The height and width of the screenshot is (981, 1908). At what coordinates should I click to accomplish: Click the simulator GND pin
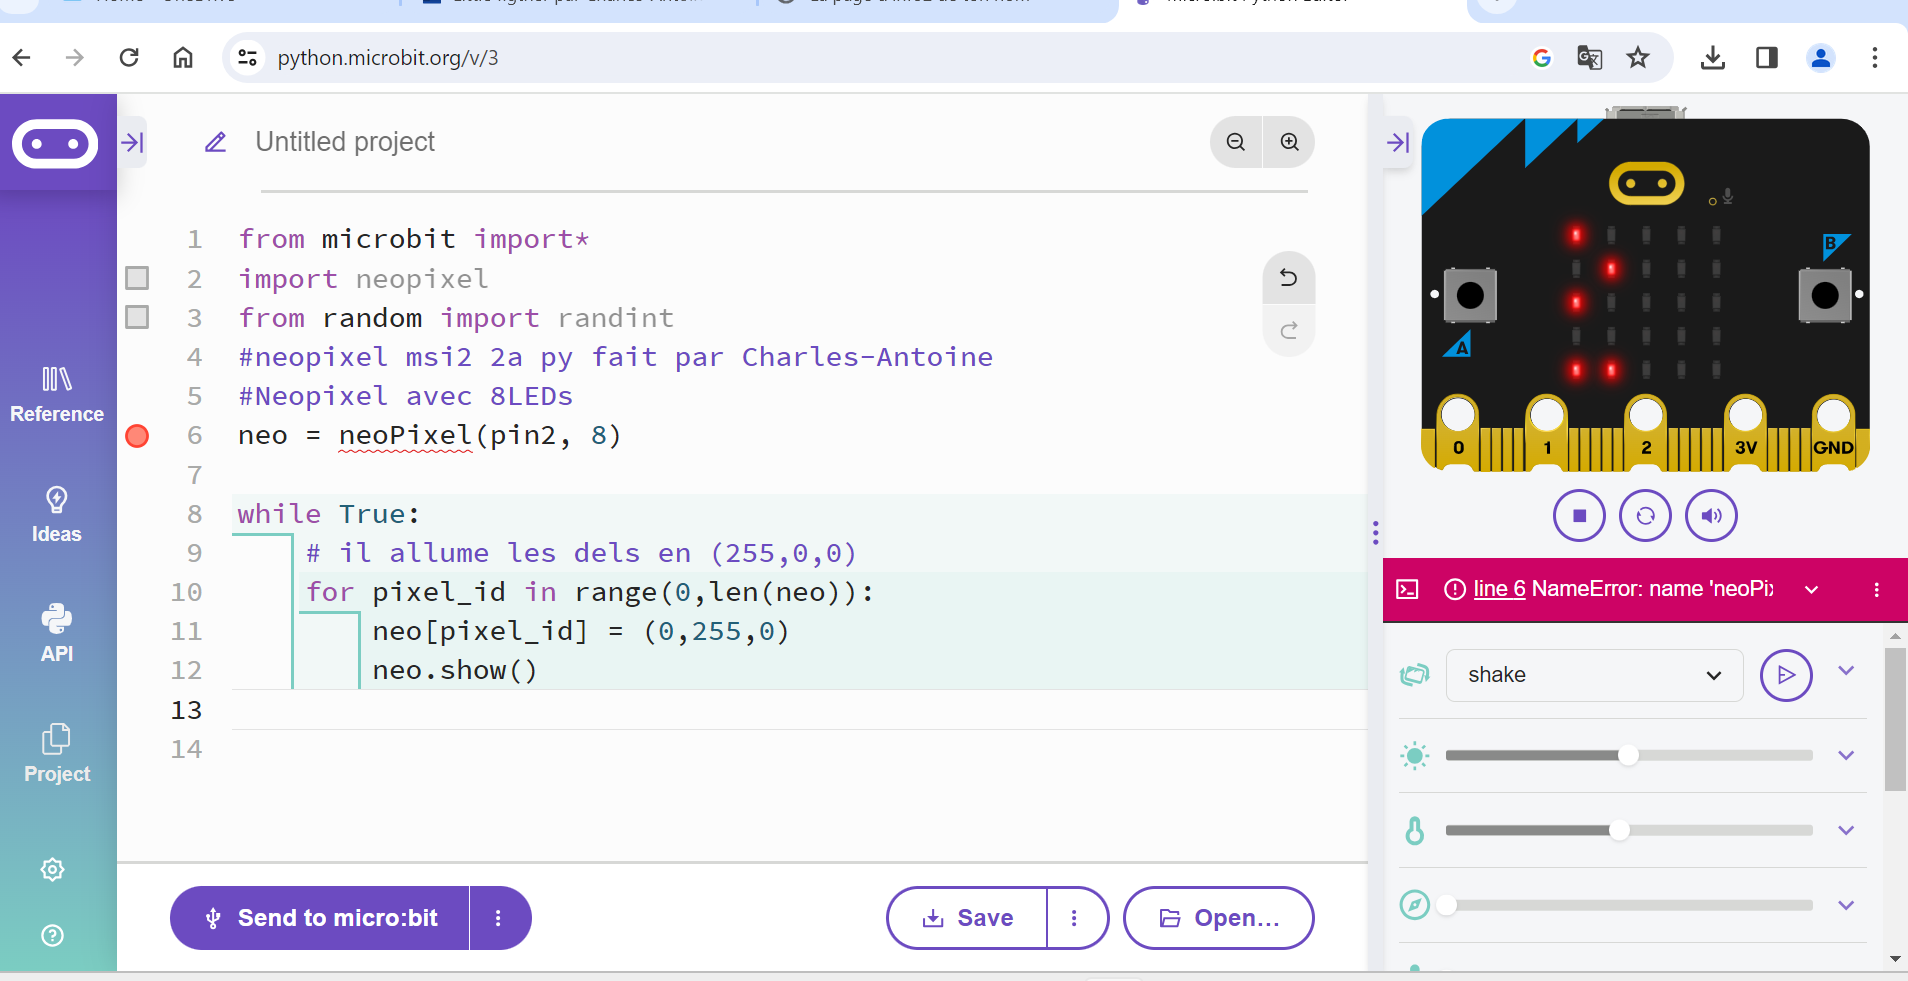coord(1833,432)
